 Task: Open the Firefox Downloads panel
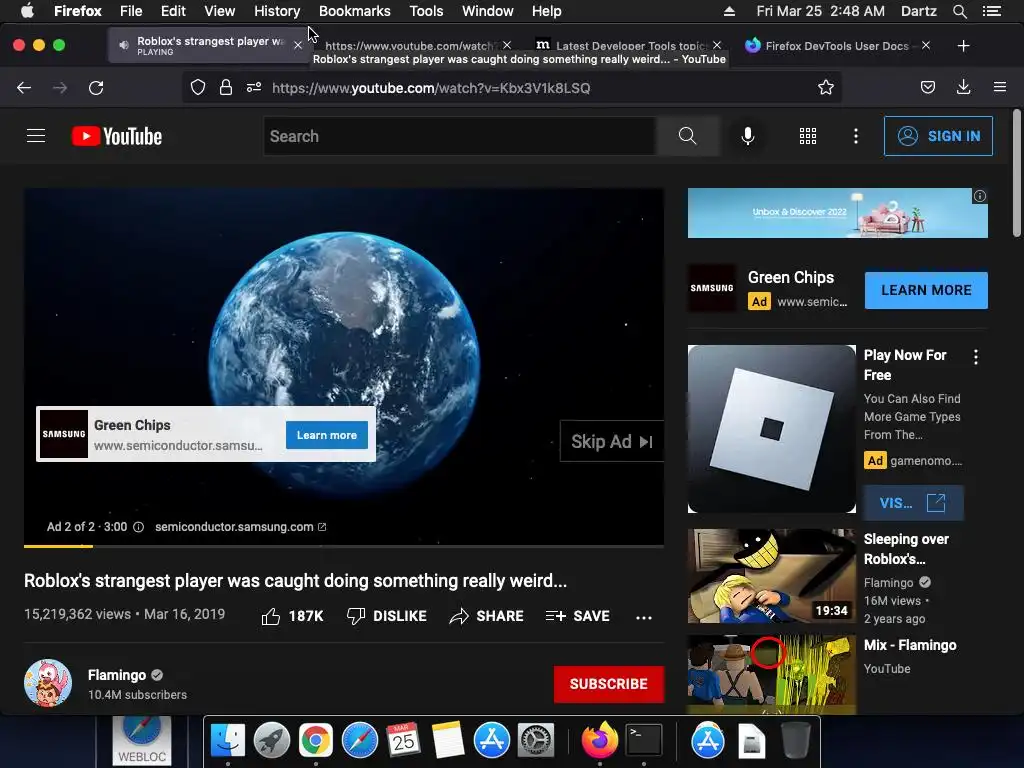point(963,88)
